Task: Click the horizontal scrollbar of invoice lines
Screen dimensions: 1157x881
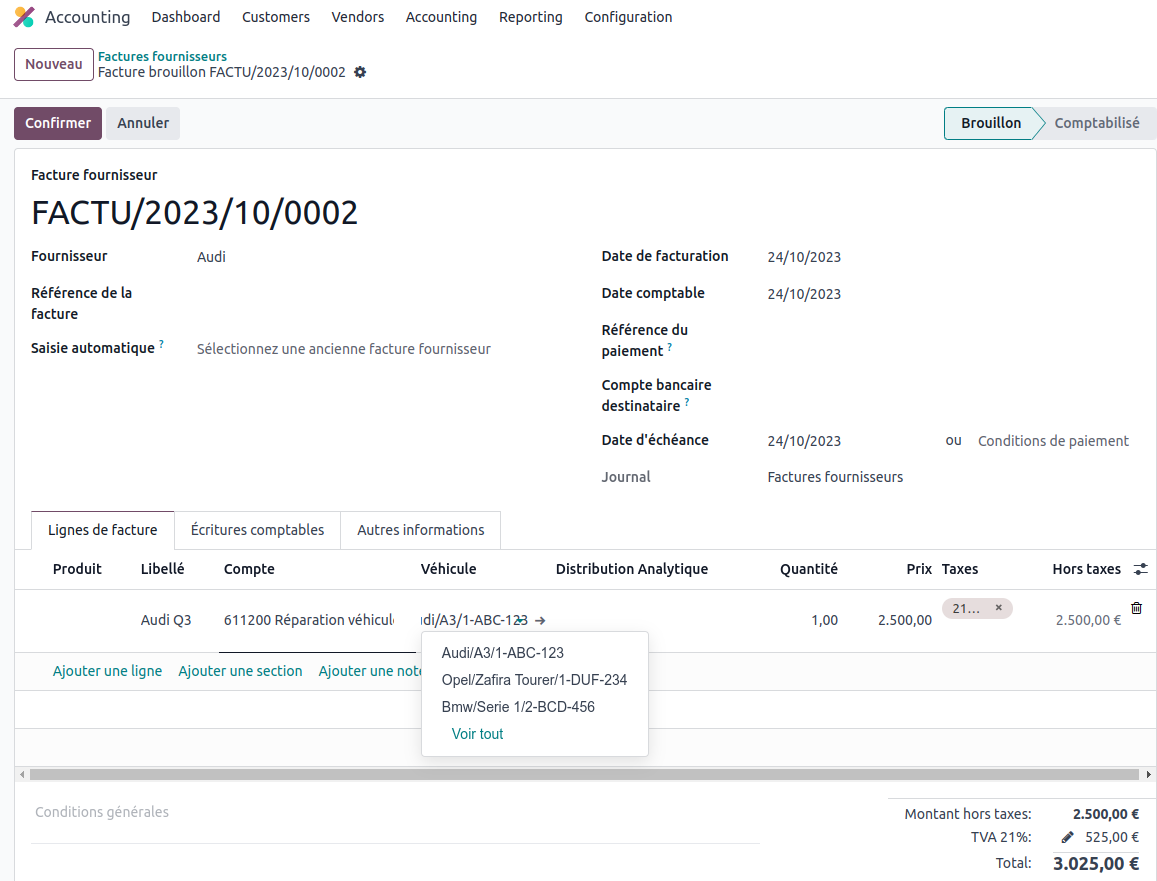Action: [584, 775]
